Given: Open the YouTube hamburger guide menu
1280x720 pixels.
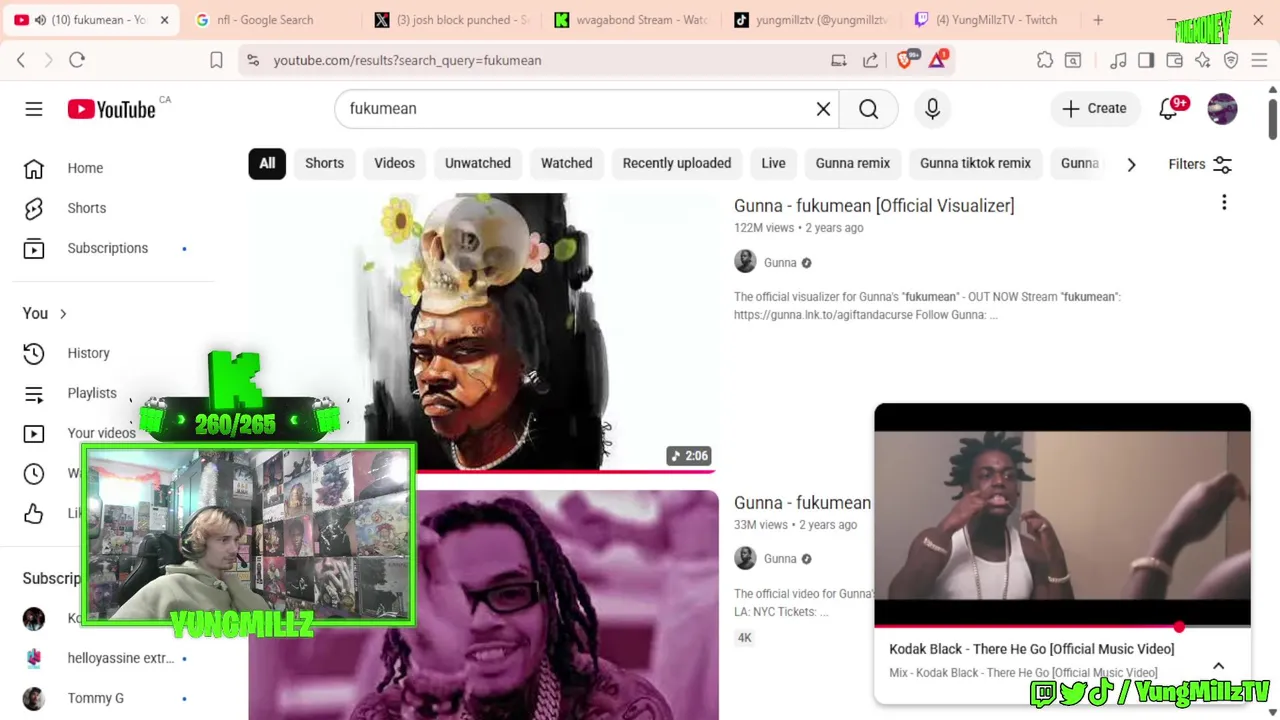Looking at the screenshot, I should click(x=34, y=109).
